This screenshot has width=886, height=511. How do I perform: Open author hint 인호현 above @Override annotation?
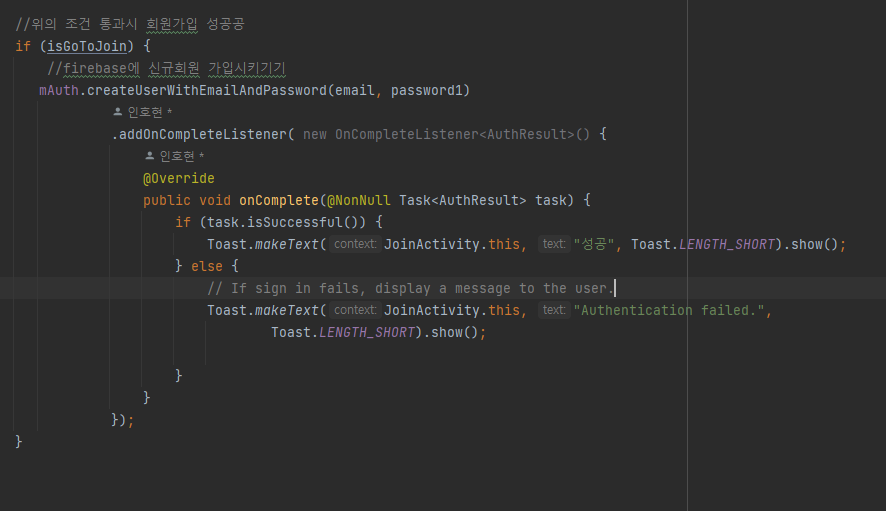(x=177, y=155)
